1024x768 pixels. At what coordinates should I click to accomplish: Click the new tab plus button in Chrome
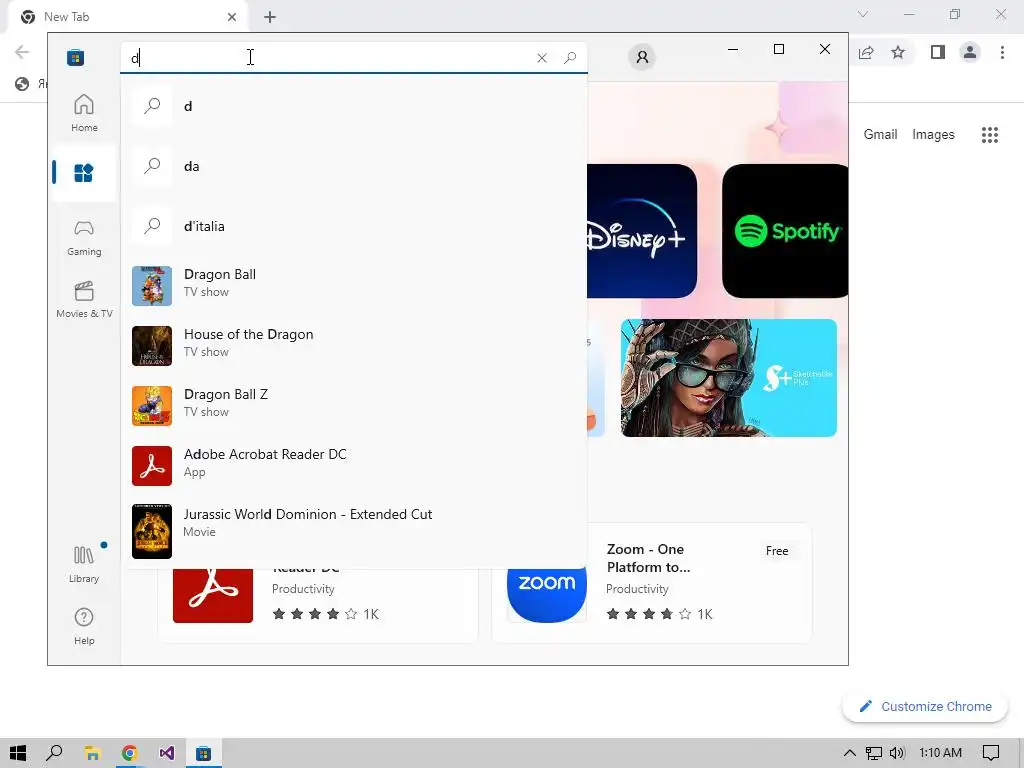pos(270,17)
